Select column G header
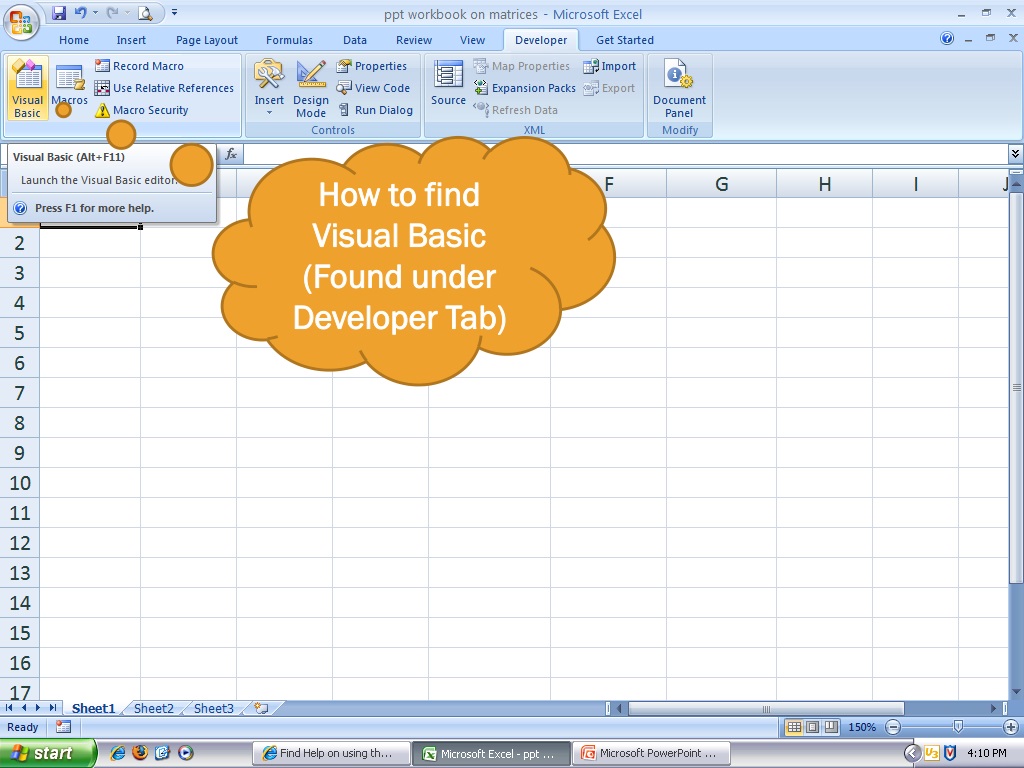Screen dimensions: 1024x768 pos(721,184)
